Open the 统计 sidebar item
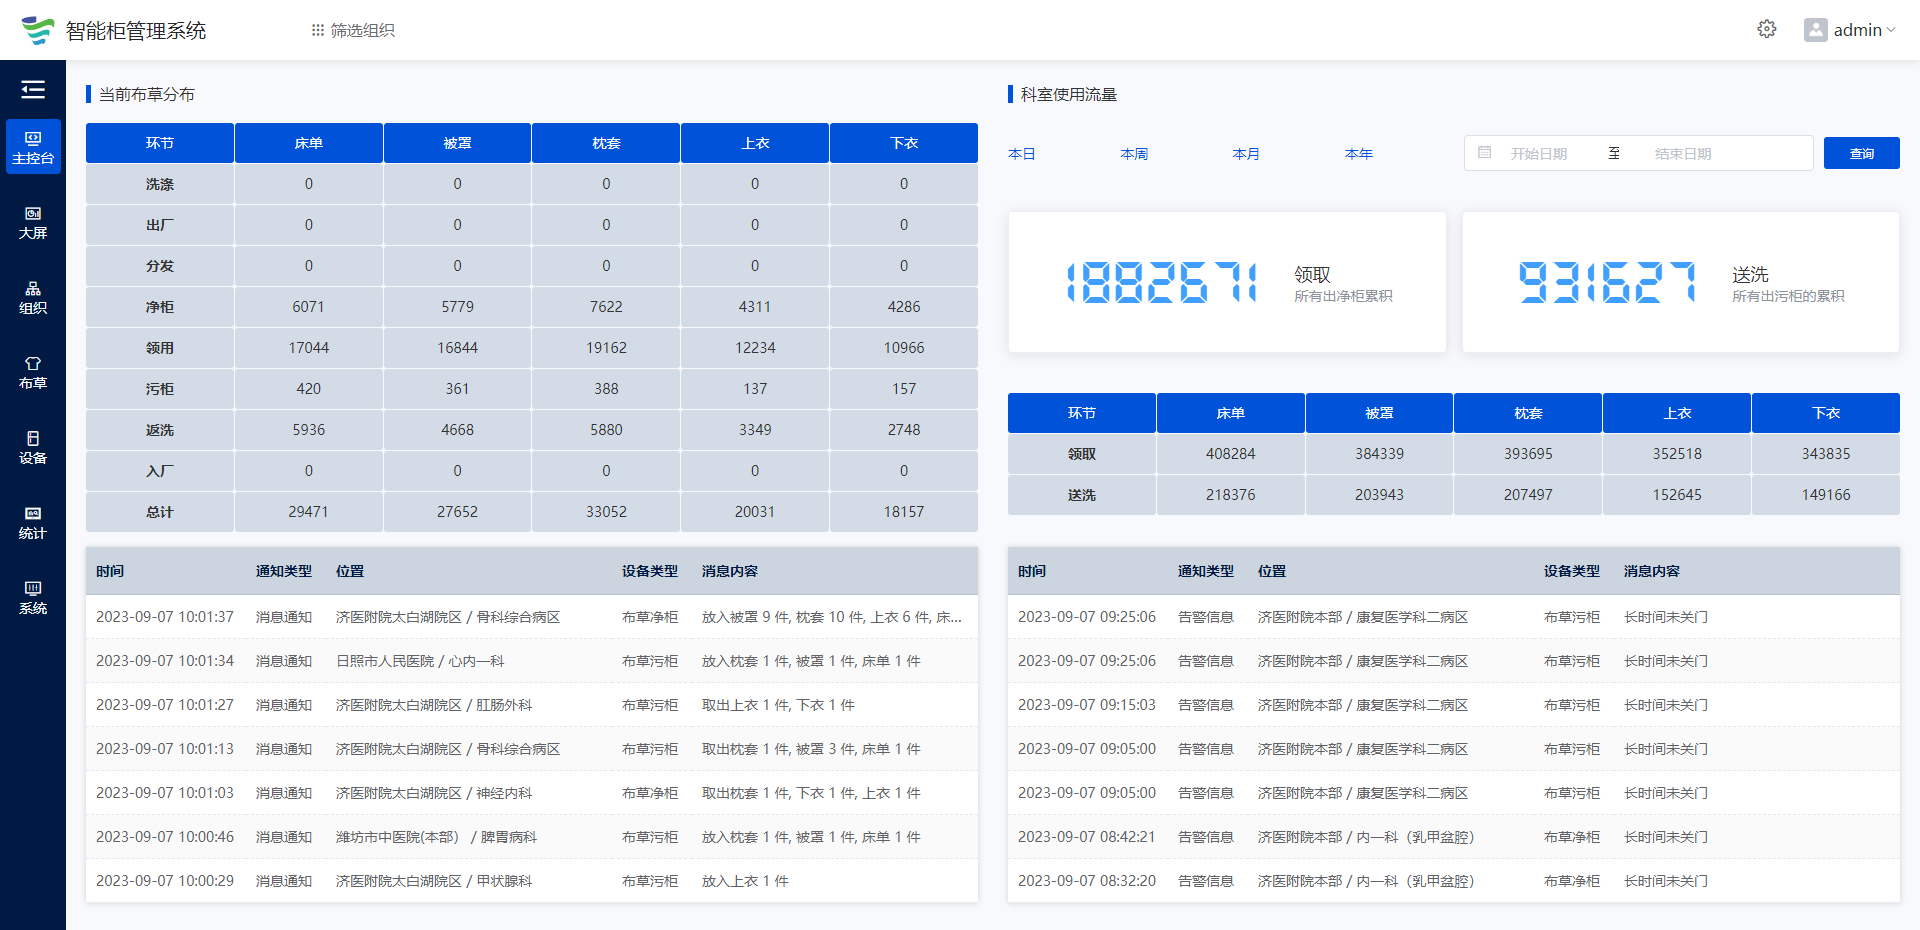Screen dimensions: 1920x930 (x=33, y=522)
